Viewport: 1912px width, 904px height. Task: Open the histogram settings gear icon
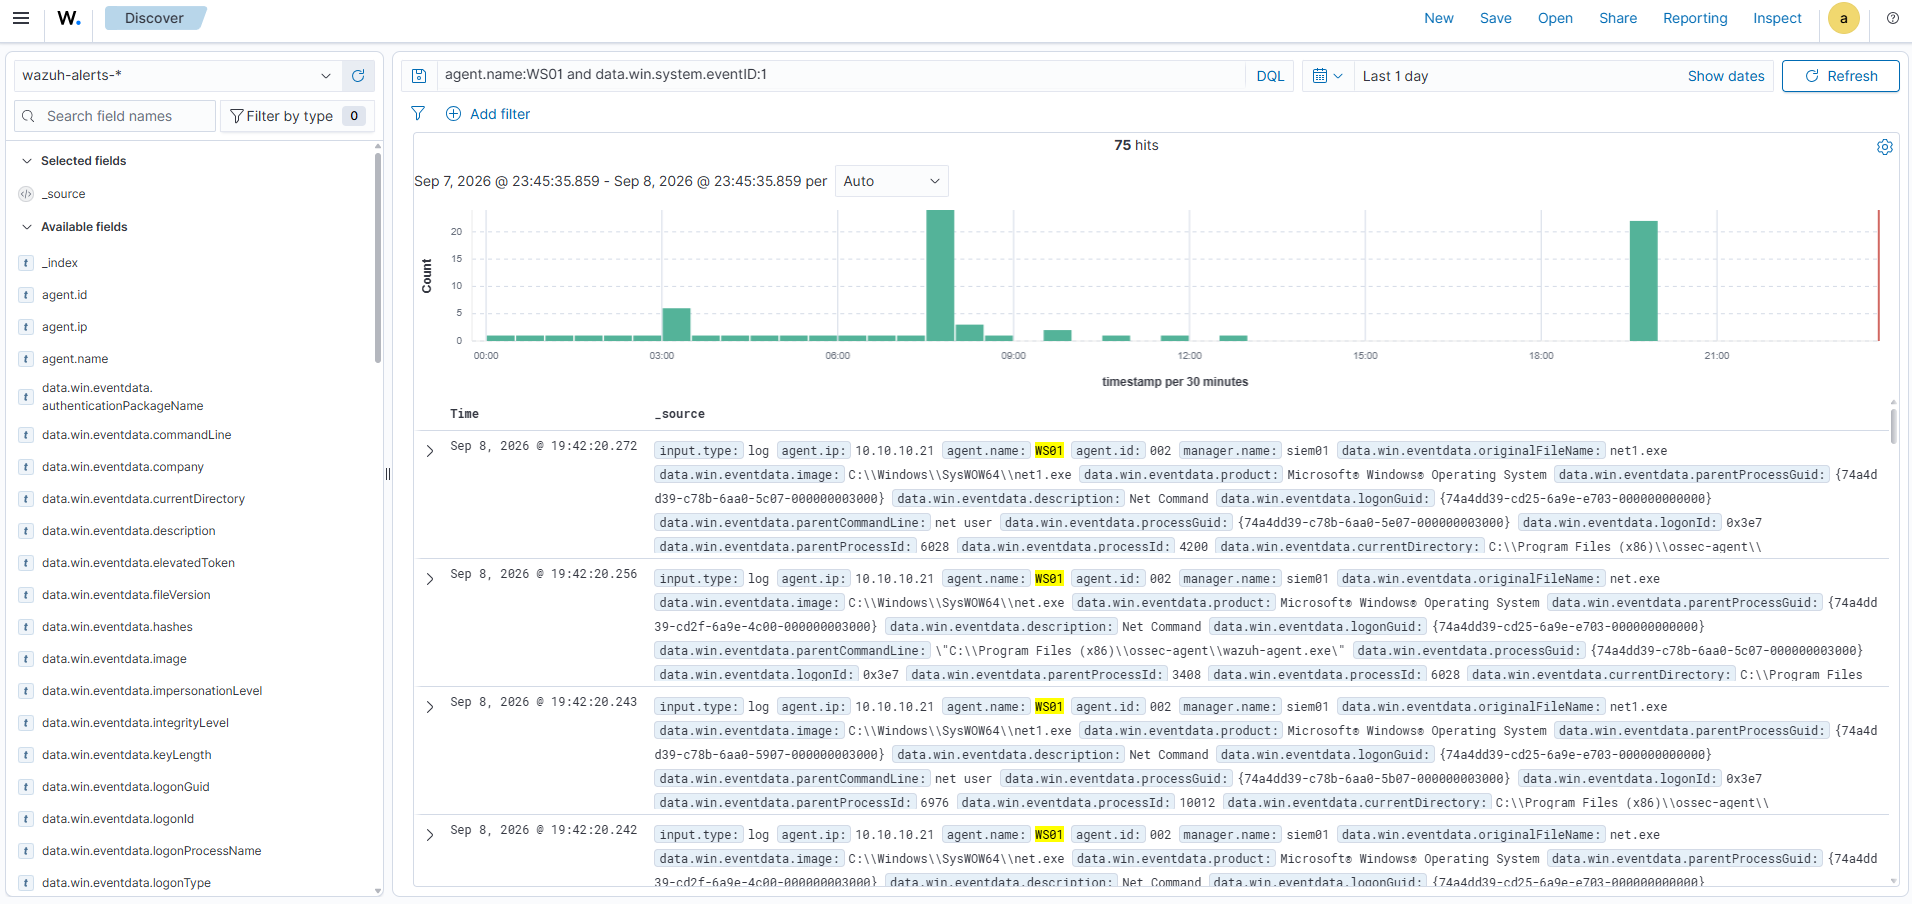[x=1884, y=147]
